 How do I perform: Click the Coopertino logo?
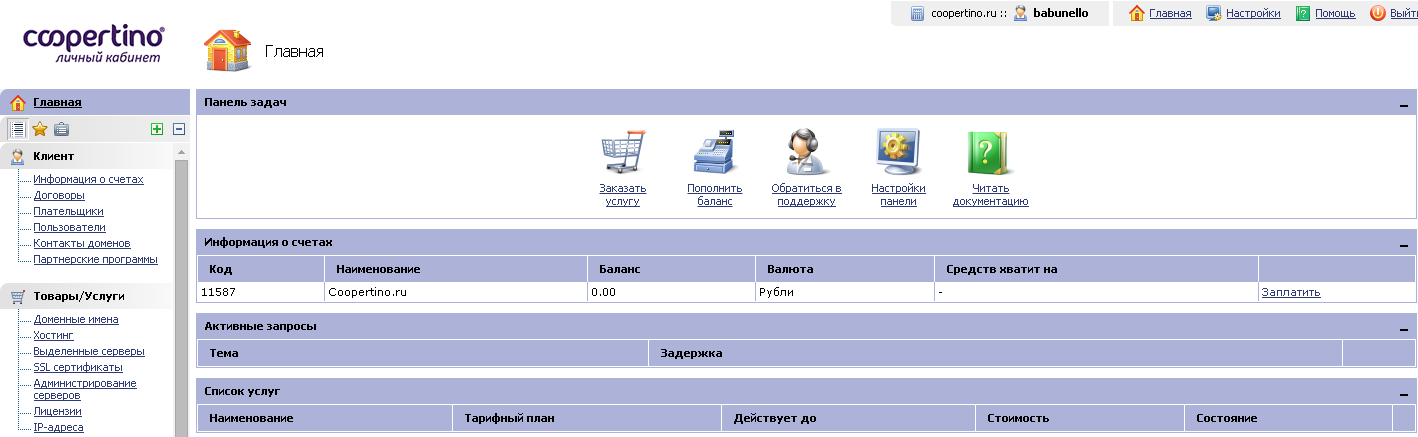click(x=94, y=45)
